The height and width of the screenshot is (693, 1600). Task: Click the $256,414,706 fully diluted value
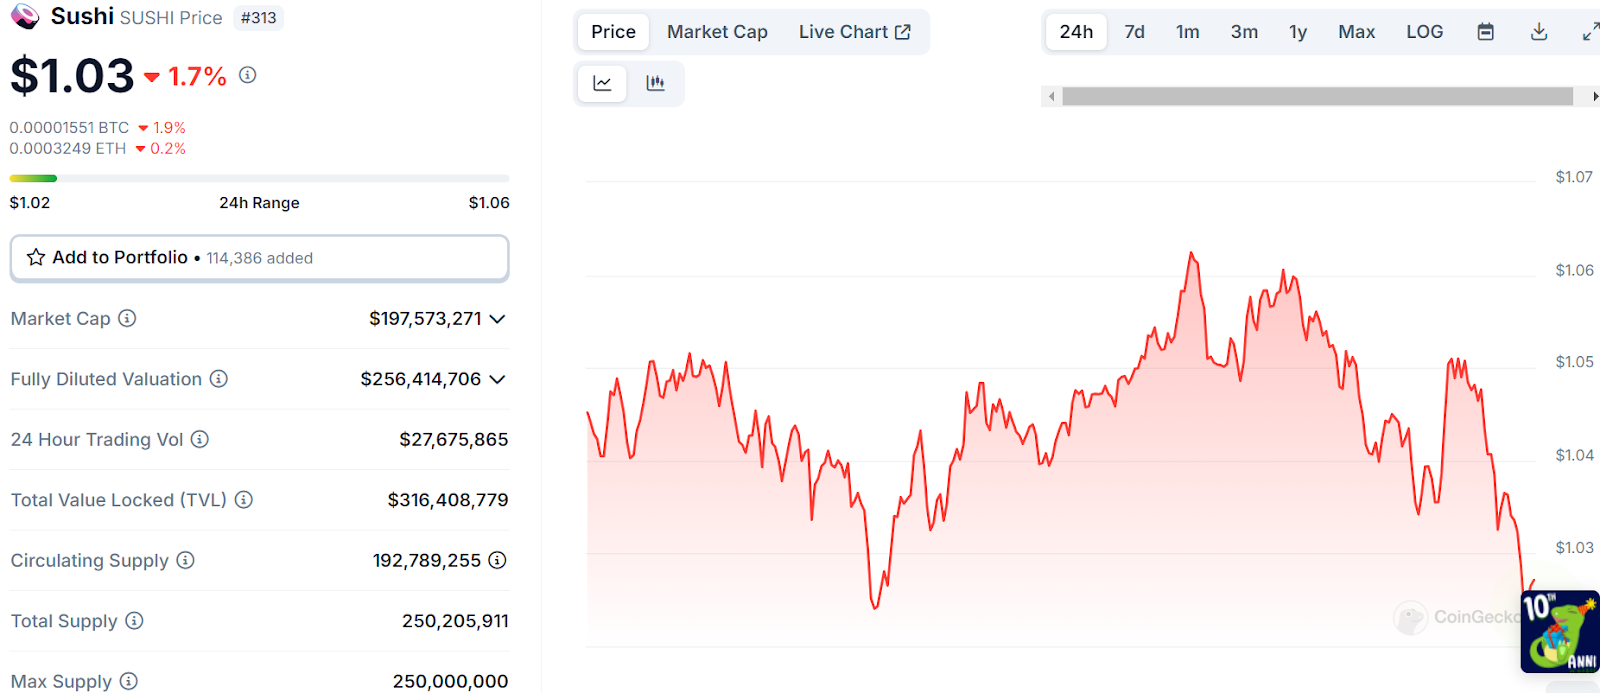click(421, 379)
